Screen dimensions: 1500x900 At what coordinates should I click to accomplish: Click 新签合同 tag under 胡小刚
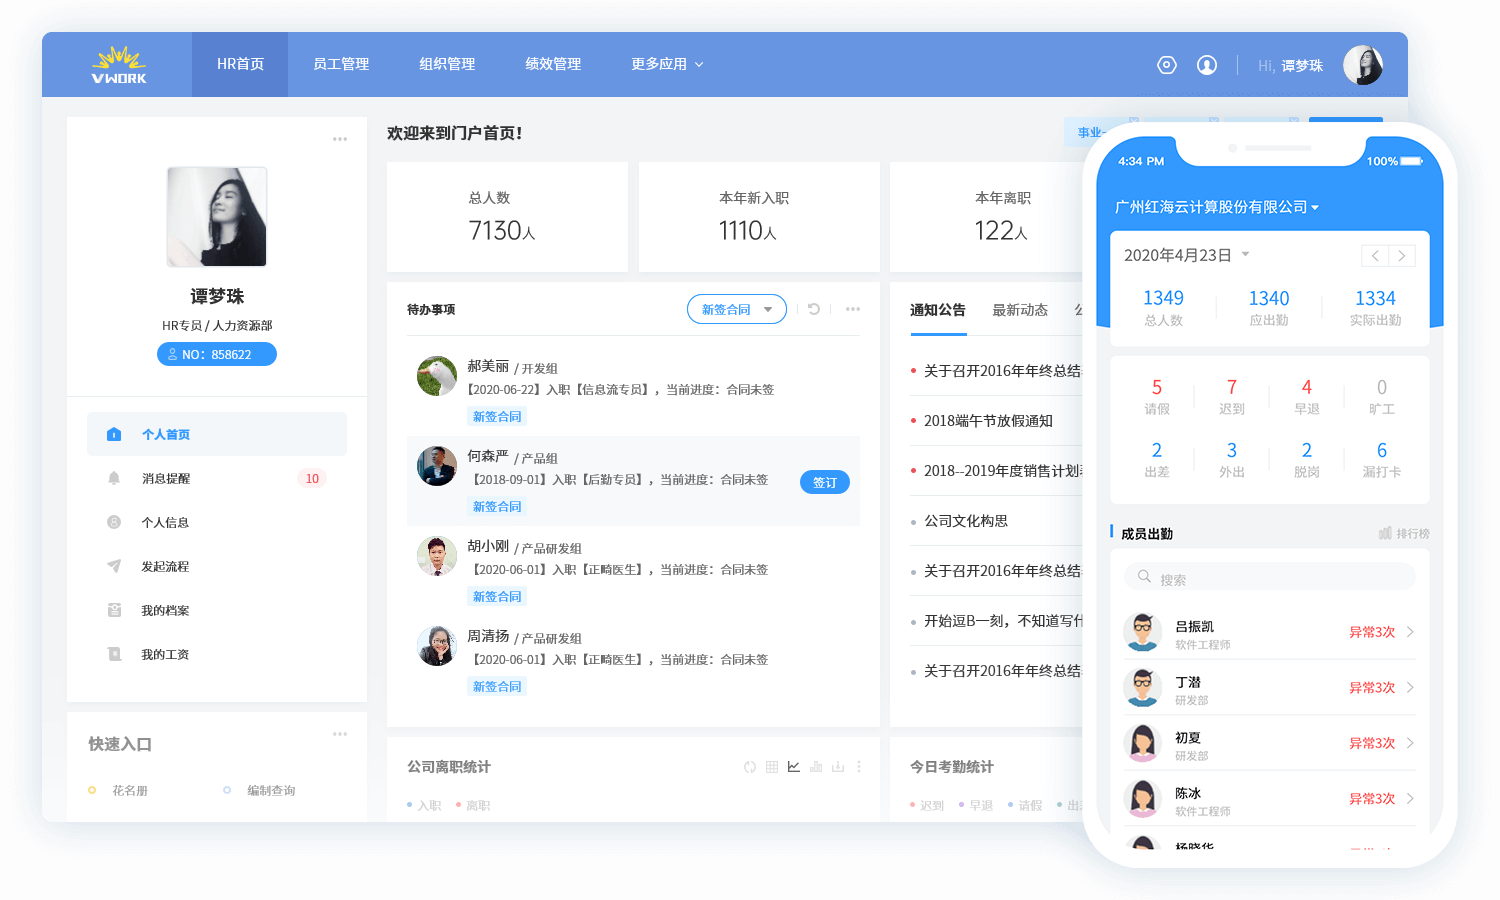point(497,597)
